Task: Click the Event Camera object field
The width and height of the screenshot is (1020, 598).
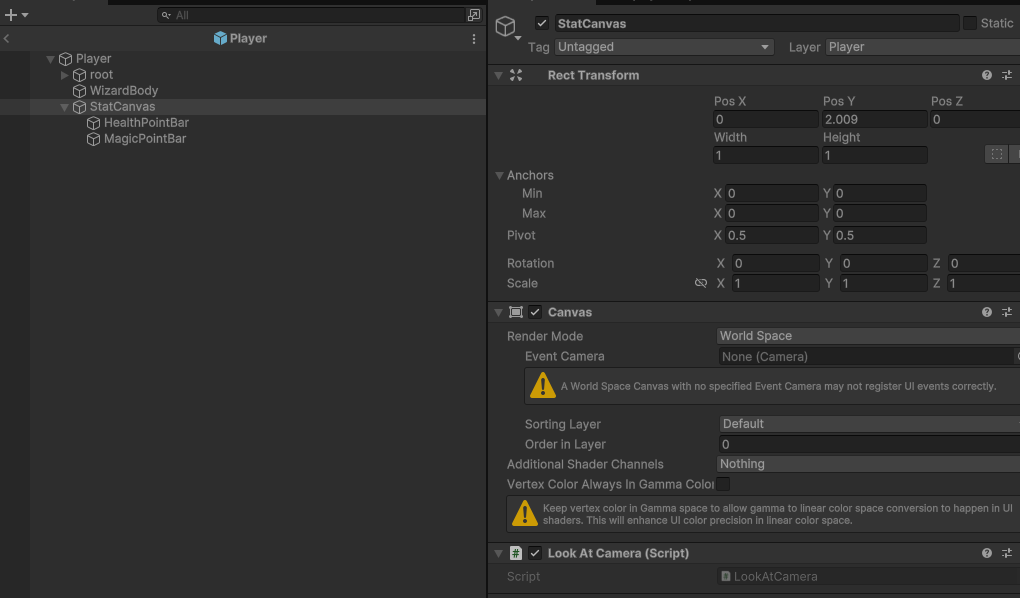Action: click(x=869, y=357)
